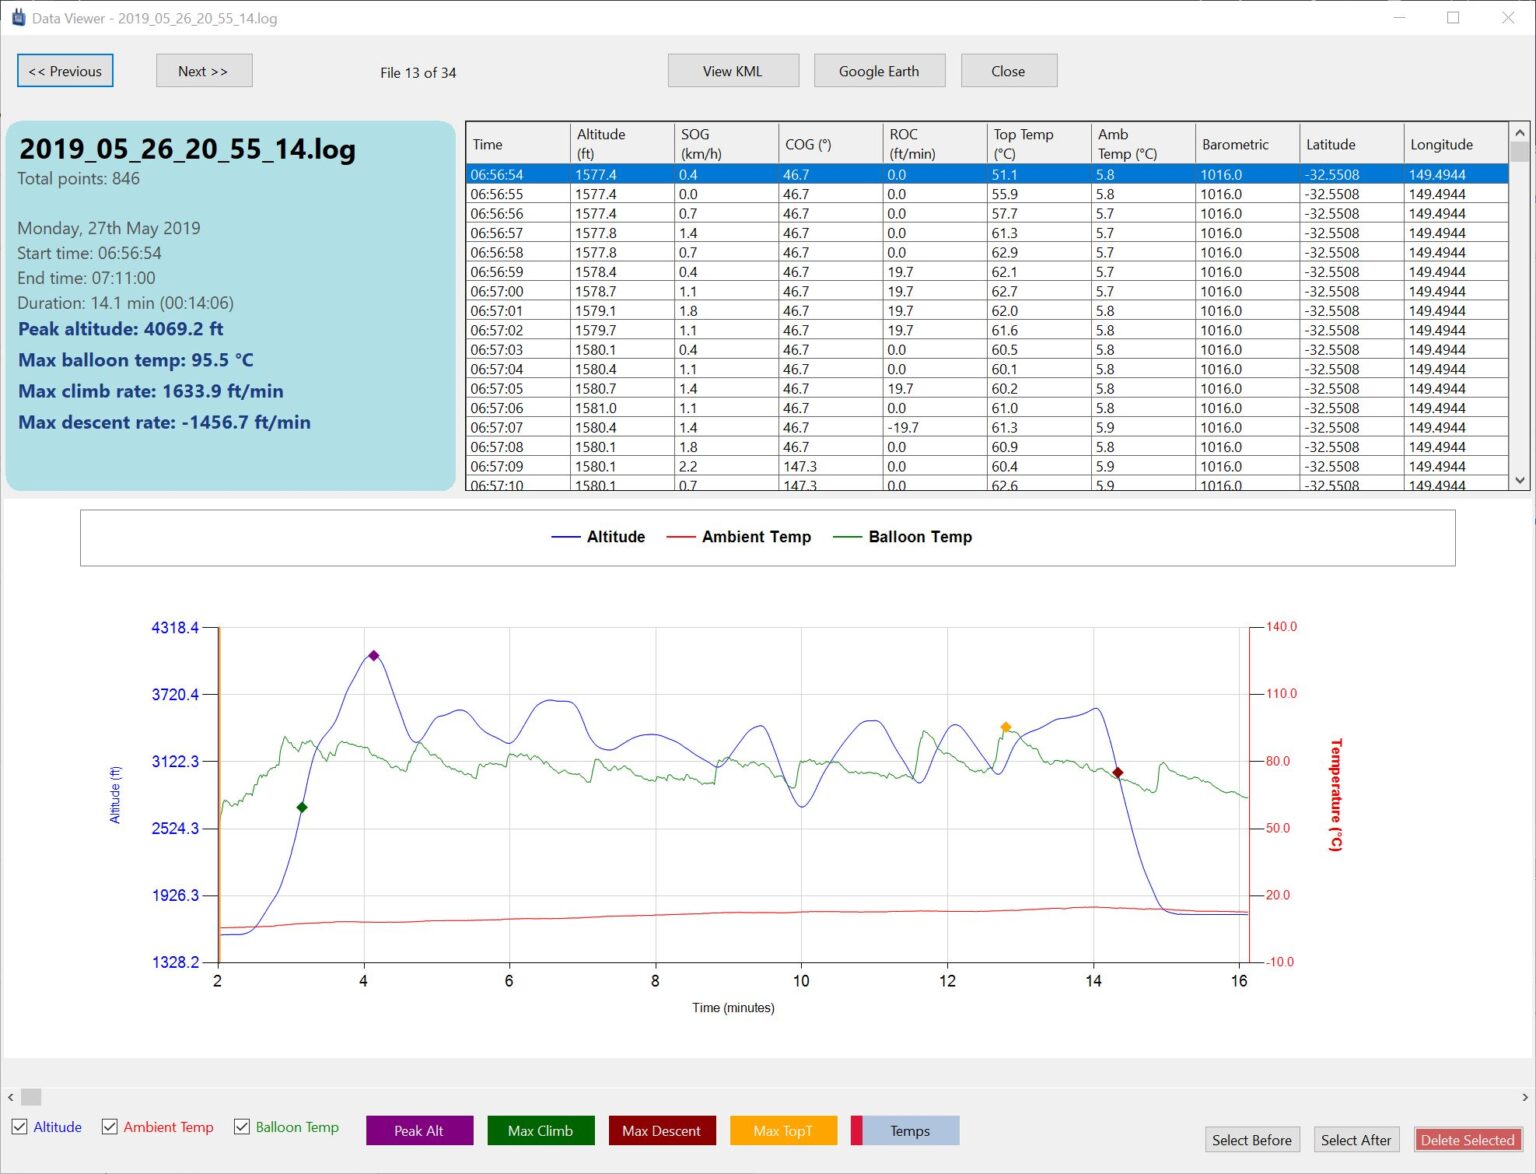Click the Time column header

[x=517, y=144]
